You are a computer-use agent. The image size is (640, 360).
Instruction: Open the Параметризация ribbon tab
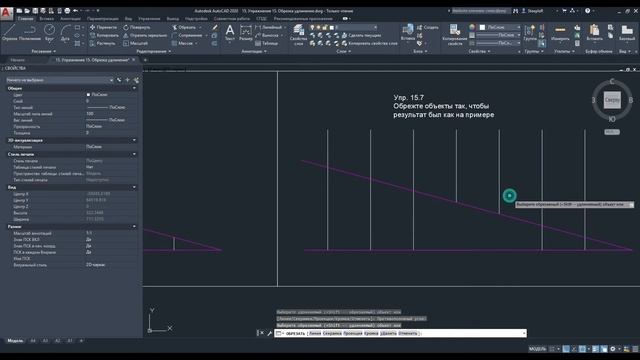click(x=103, y=19)
